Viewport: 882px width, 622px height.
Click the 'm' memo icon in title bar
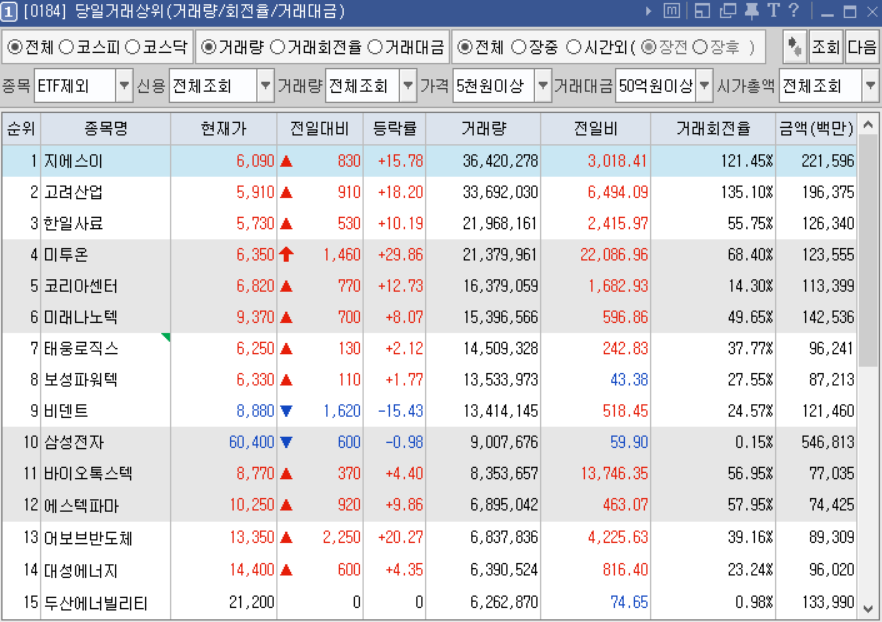tap(672, 11)
